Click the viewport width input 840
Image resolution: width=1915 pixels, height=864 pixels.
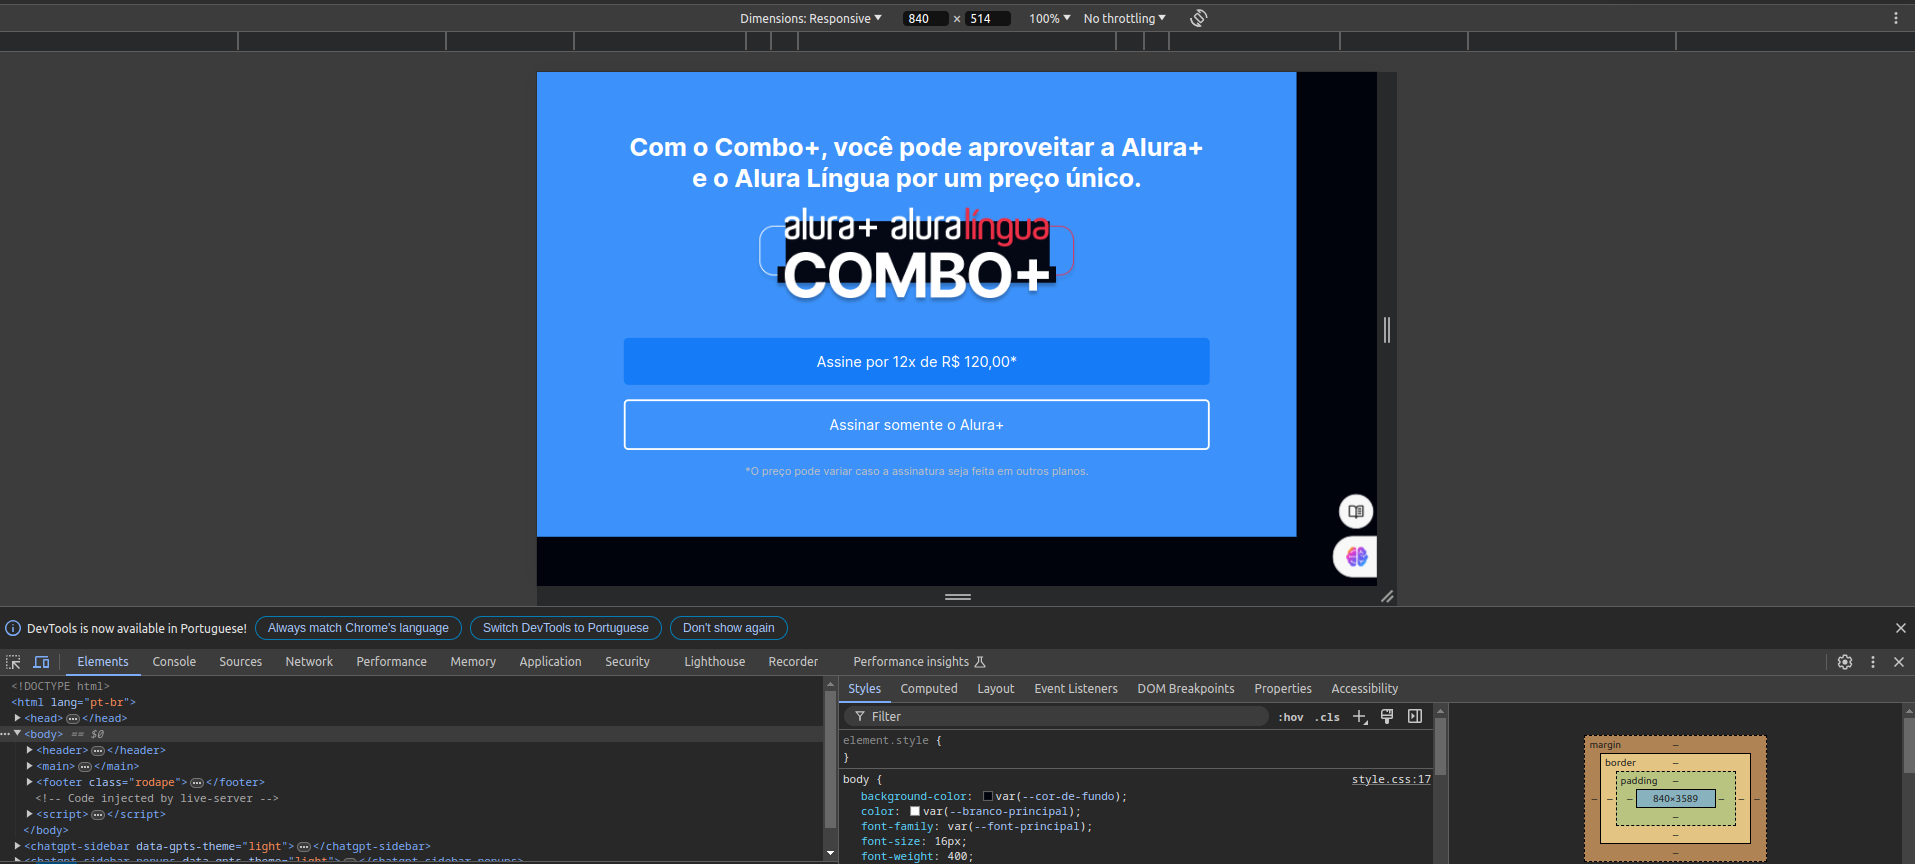point(925,18)
